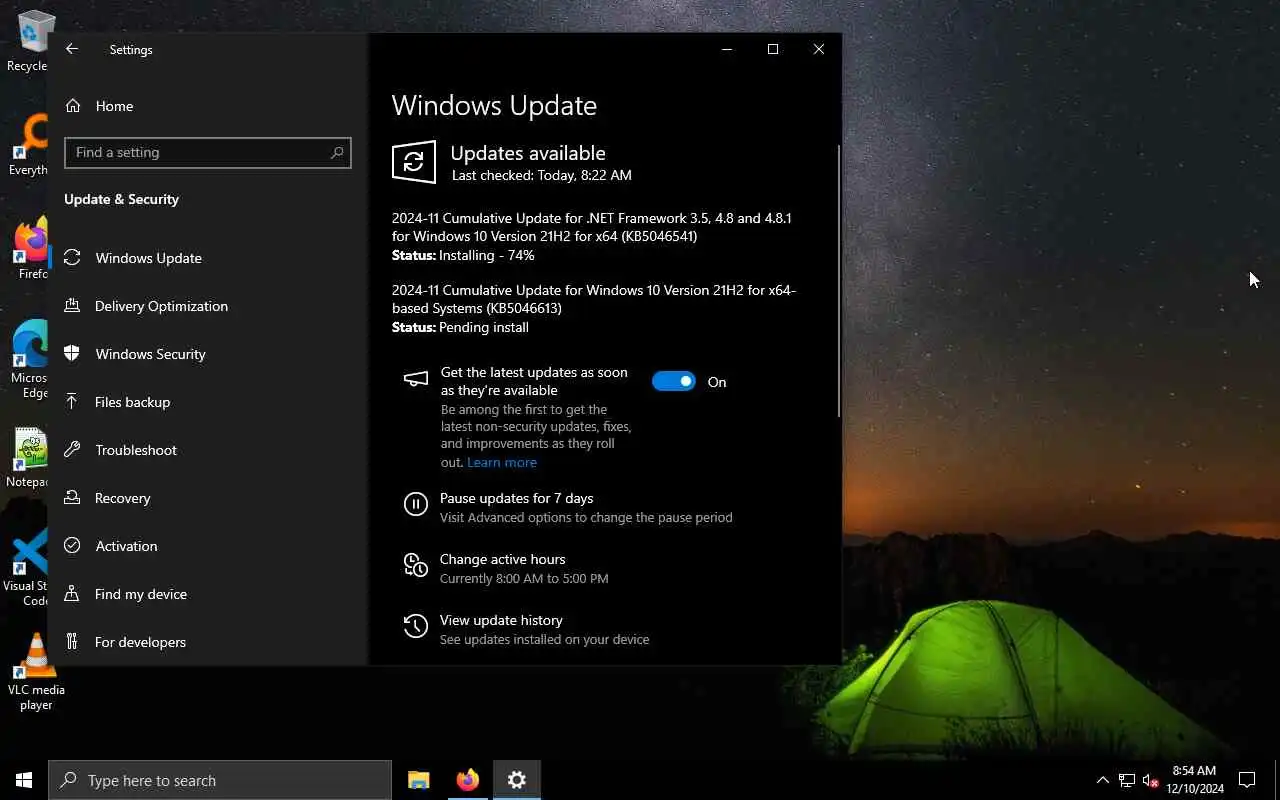Select the Recycle Bin desktop icon

point(30,40)
